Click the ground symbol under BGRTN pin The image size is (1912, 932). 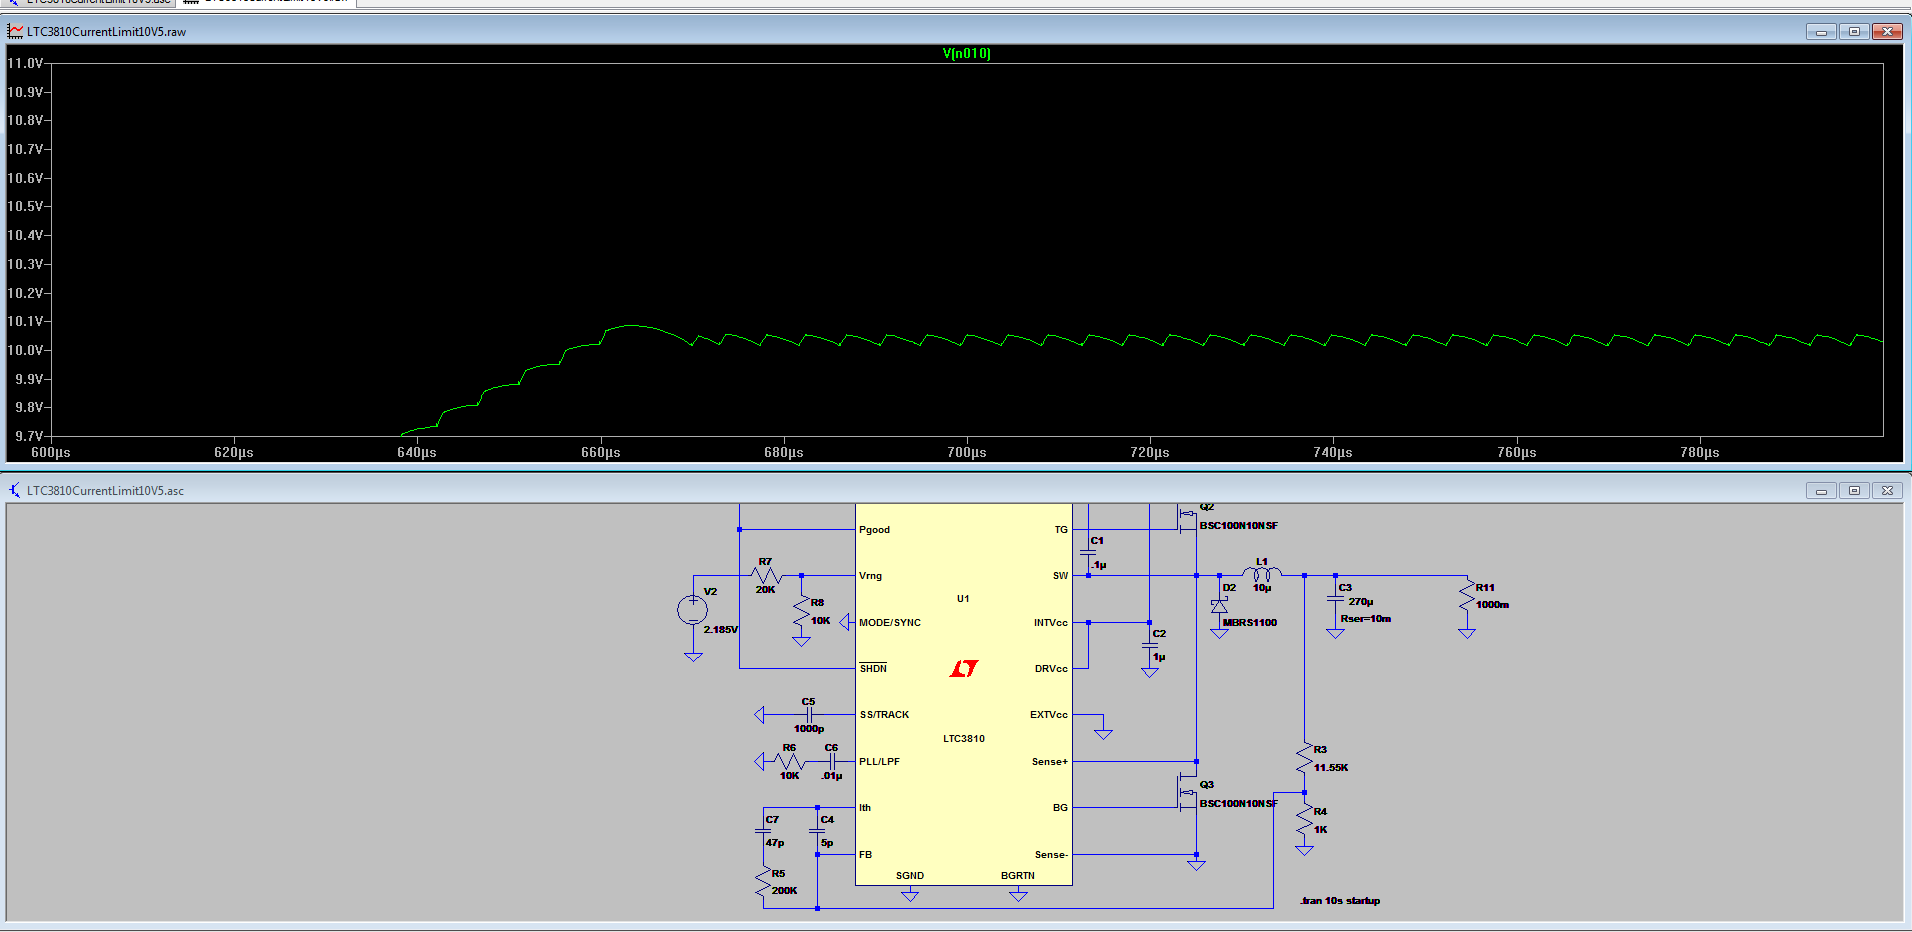tap(1018, 896)
